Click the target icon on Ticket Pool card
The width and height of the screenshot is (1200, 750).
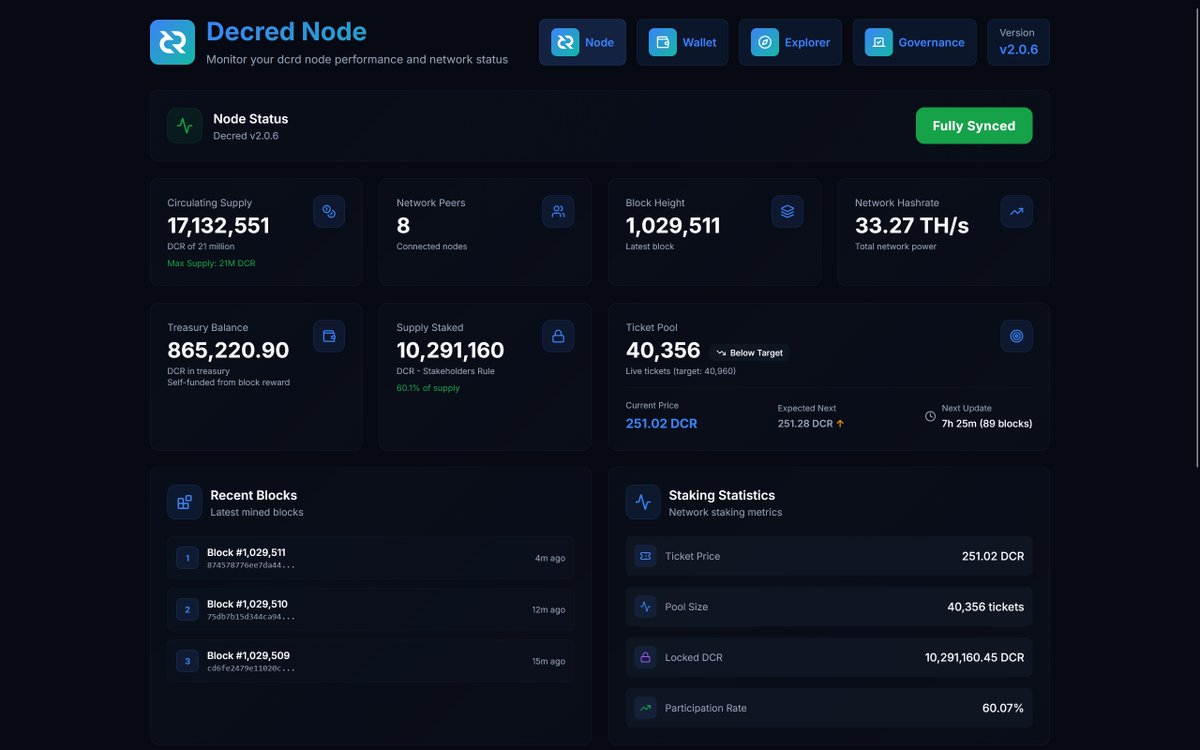pos(1016,336)
